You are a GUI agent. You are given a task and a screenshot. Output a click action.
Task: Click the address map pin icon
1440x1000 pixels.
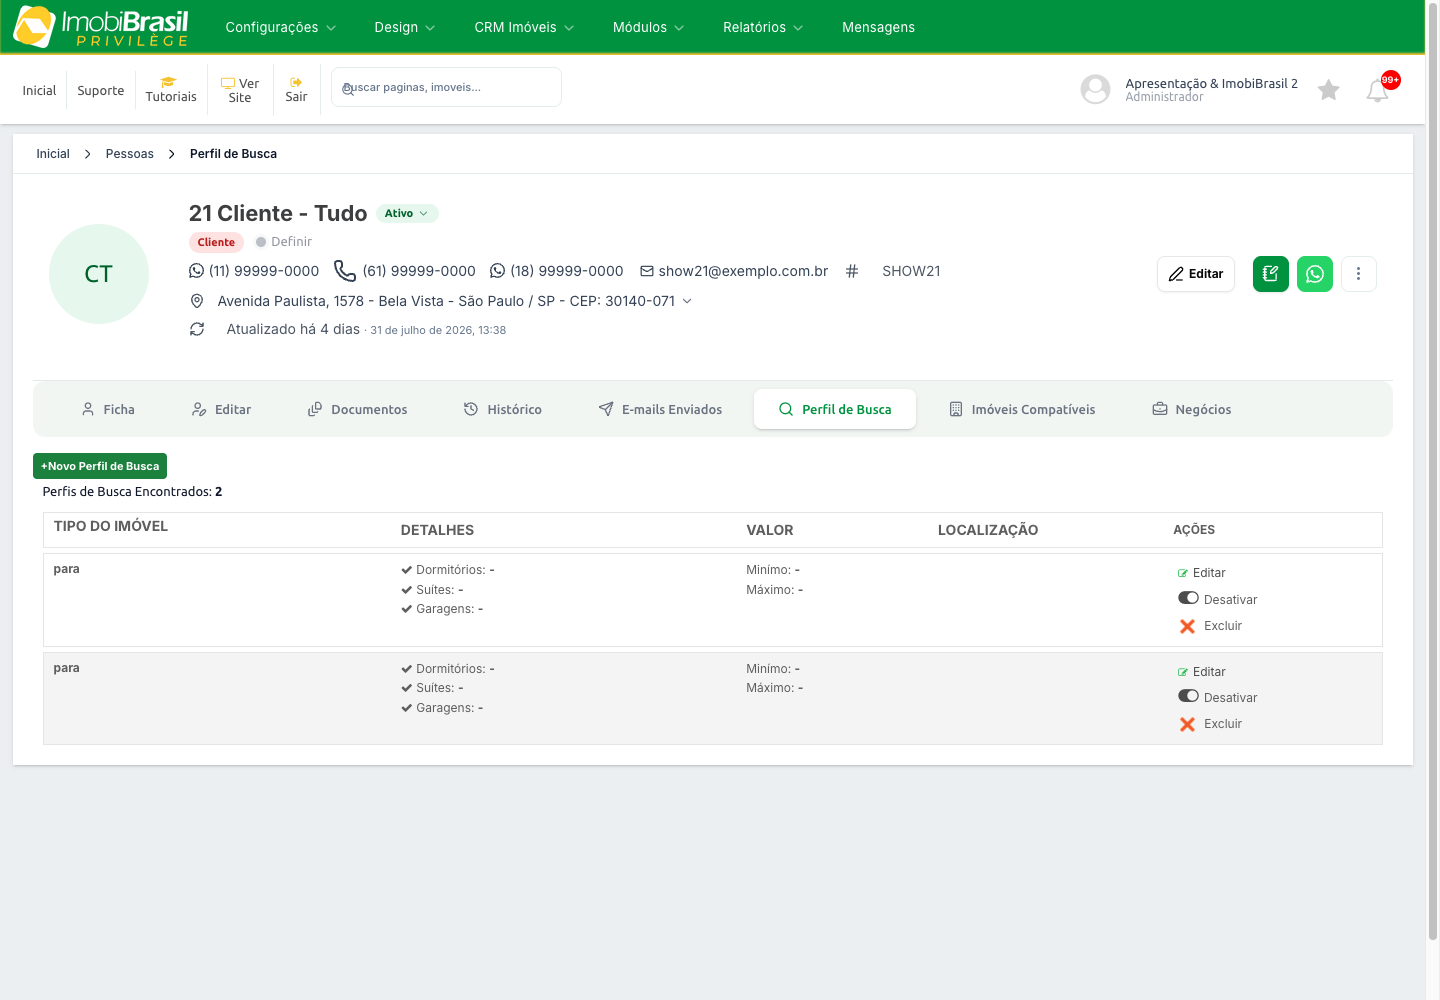197,301
